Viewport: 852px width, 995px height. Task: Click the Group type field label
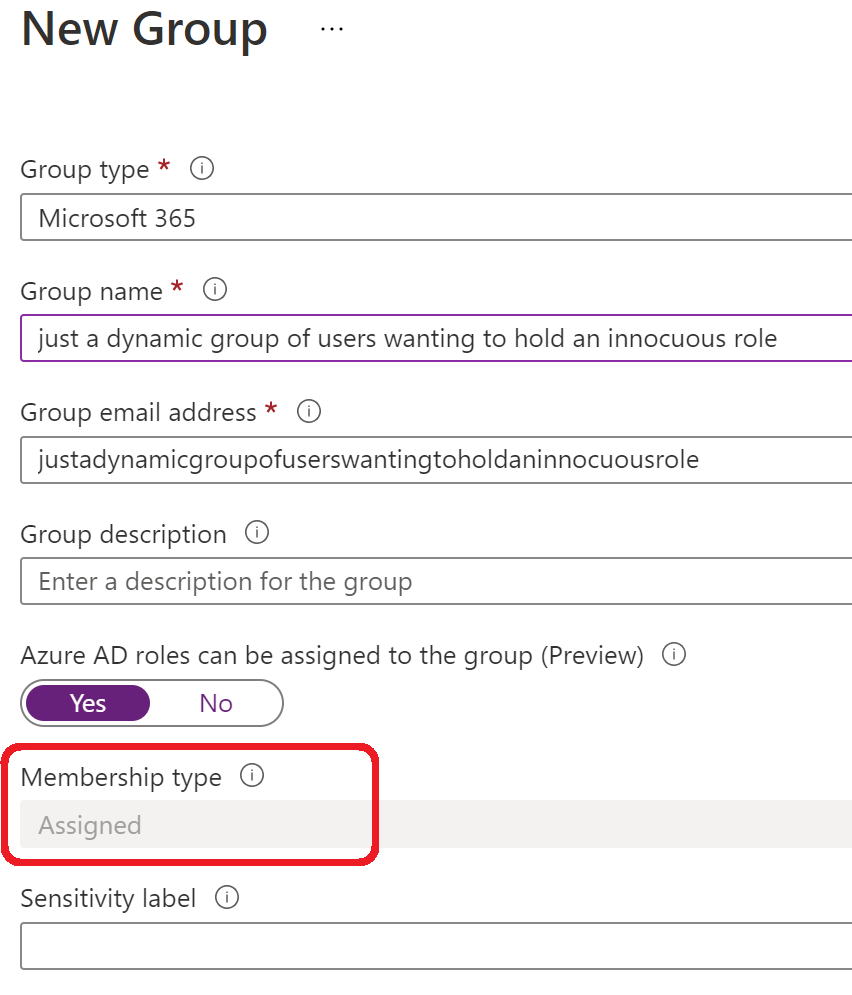(85, 170)
